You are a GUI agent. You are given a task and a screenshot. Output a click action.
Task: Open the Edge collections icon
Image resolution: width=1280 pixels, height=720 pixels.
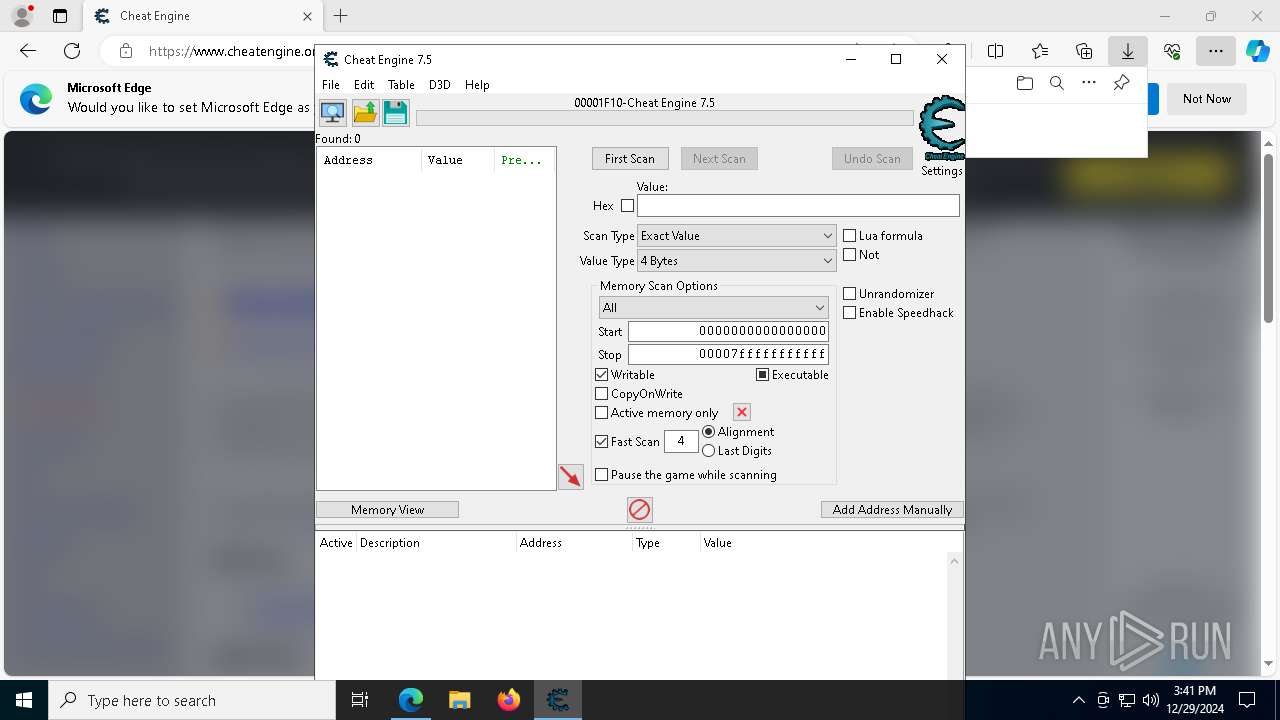click(x=1084, y=51)
